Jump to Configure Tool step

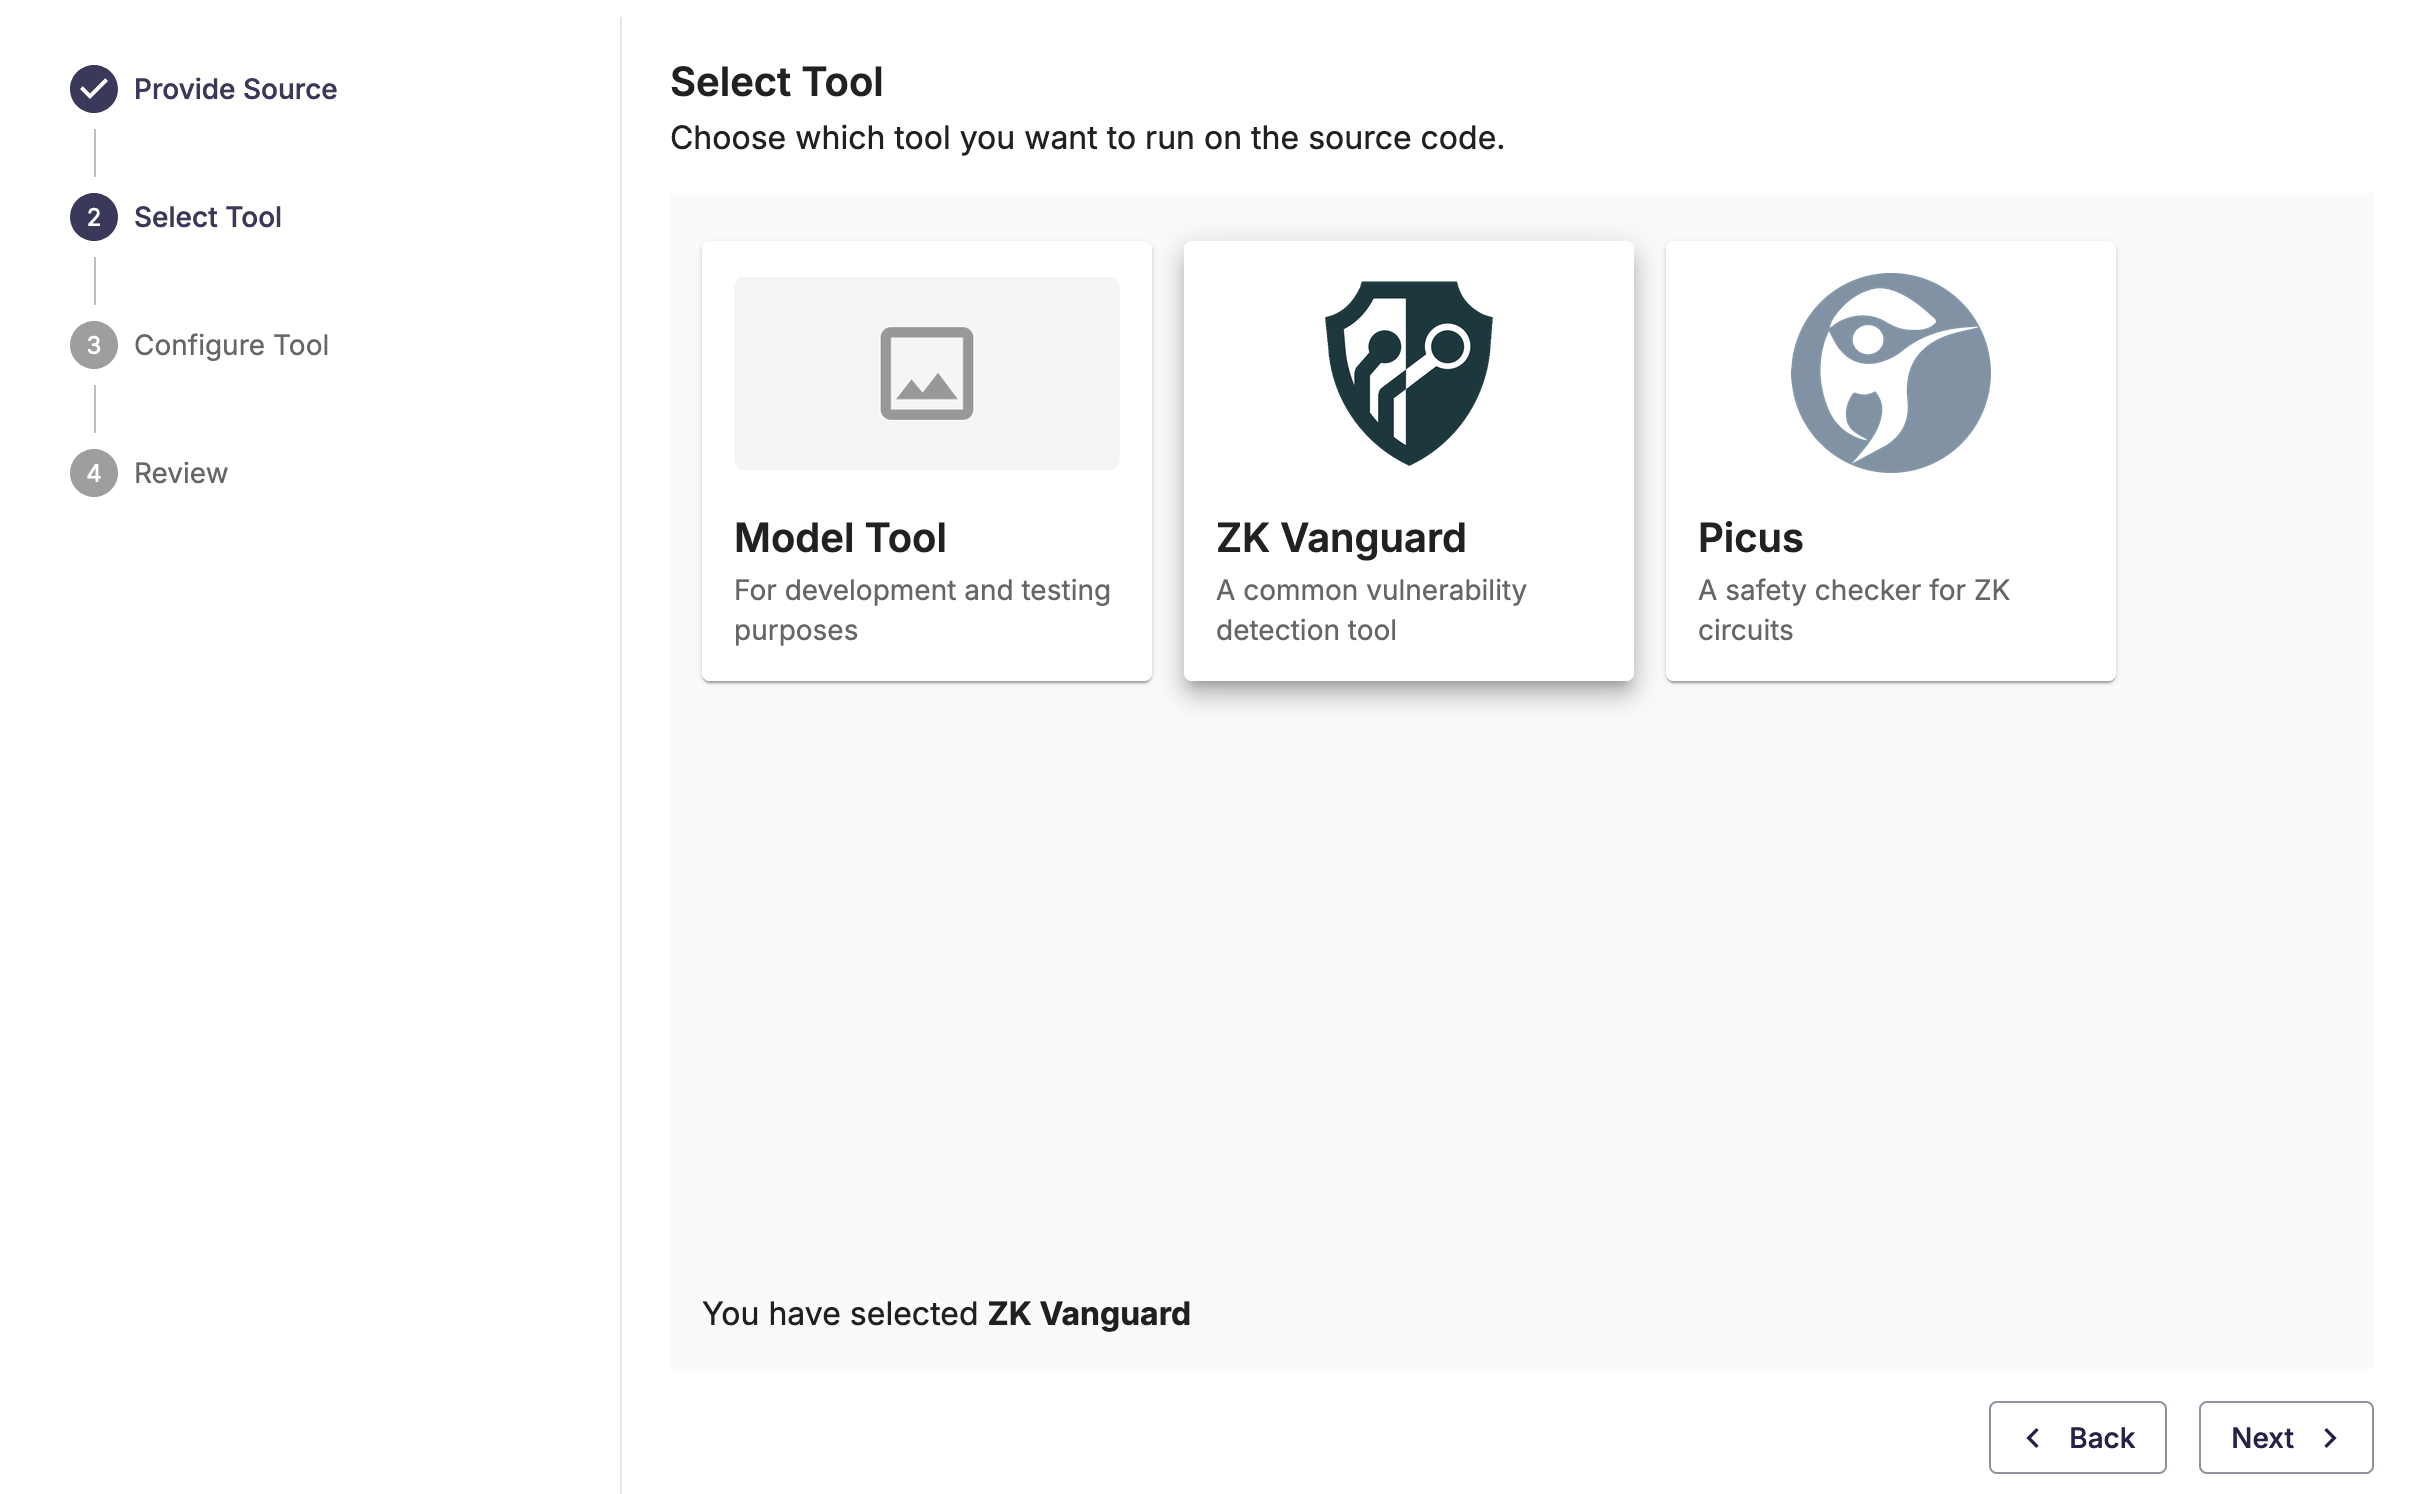[231, 345]
